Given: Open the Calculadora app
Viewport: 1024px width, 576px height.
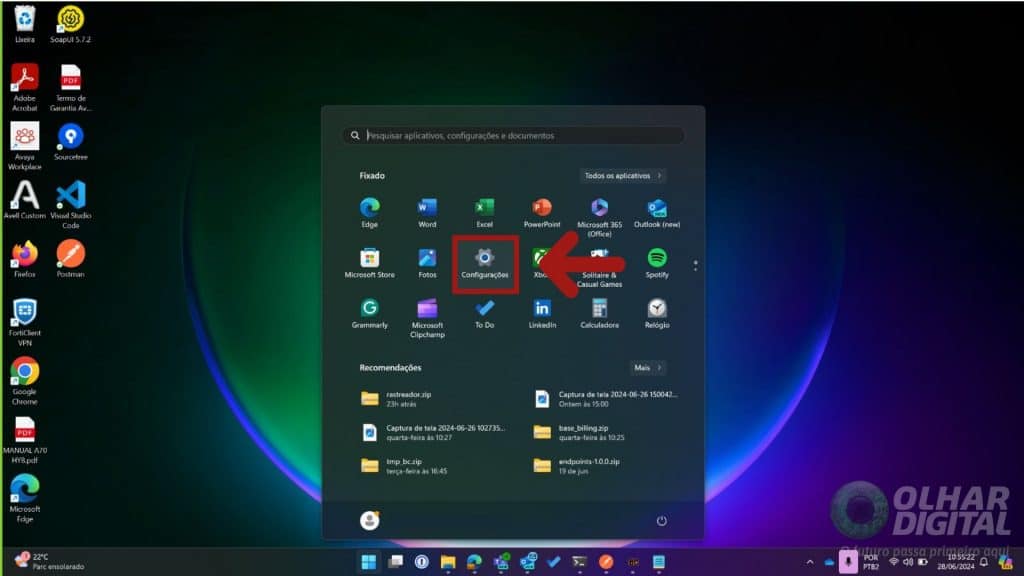Looking at the screenshot, I should pos(600,313).
